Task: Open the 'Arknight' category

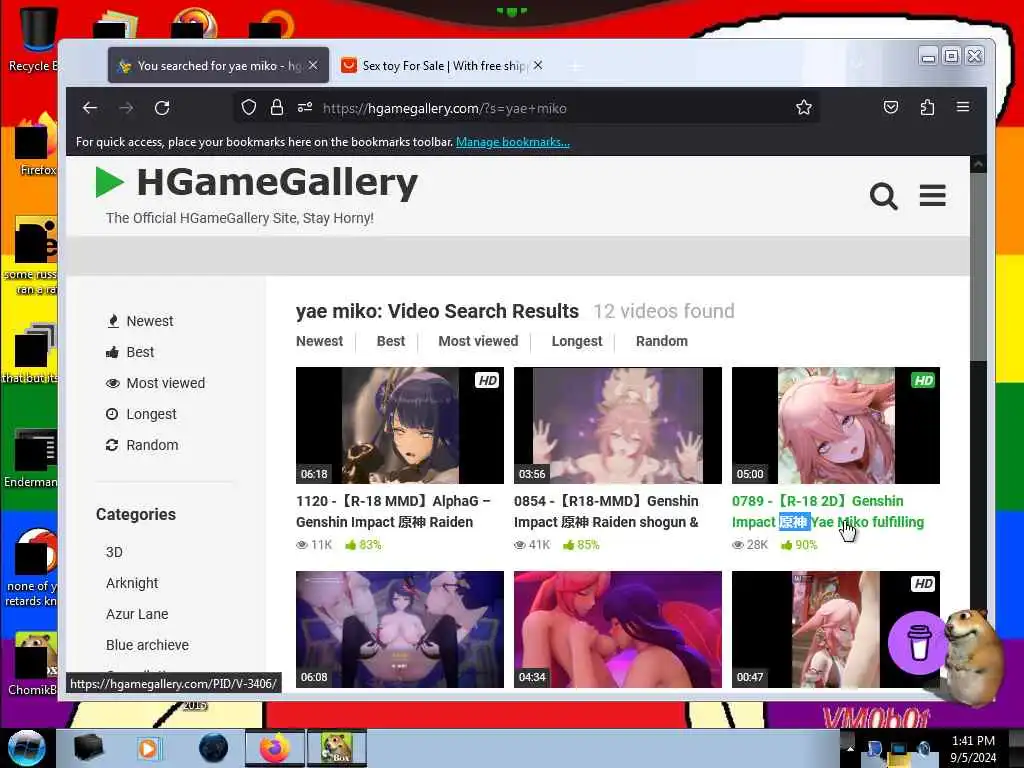Action: click(x=132, y=583)
